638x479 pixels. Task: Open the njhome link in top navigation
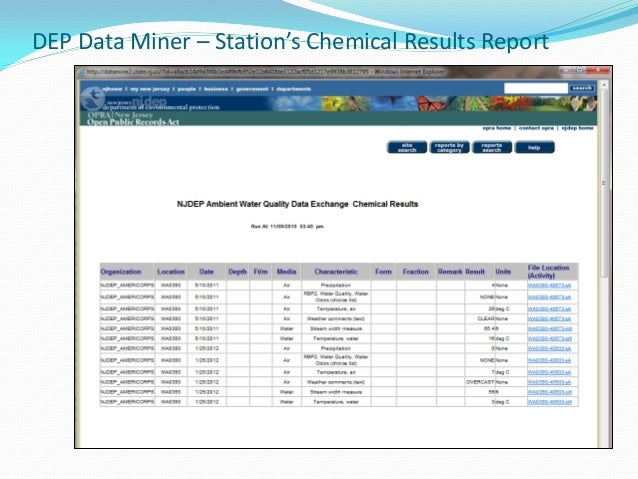click(x=112, y=89)
